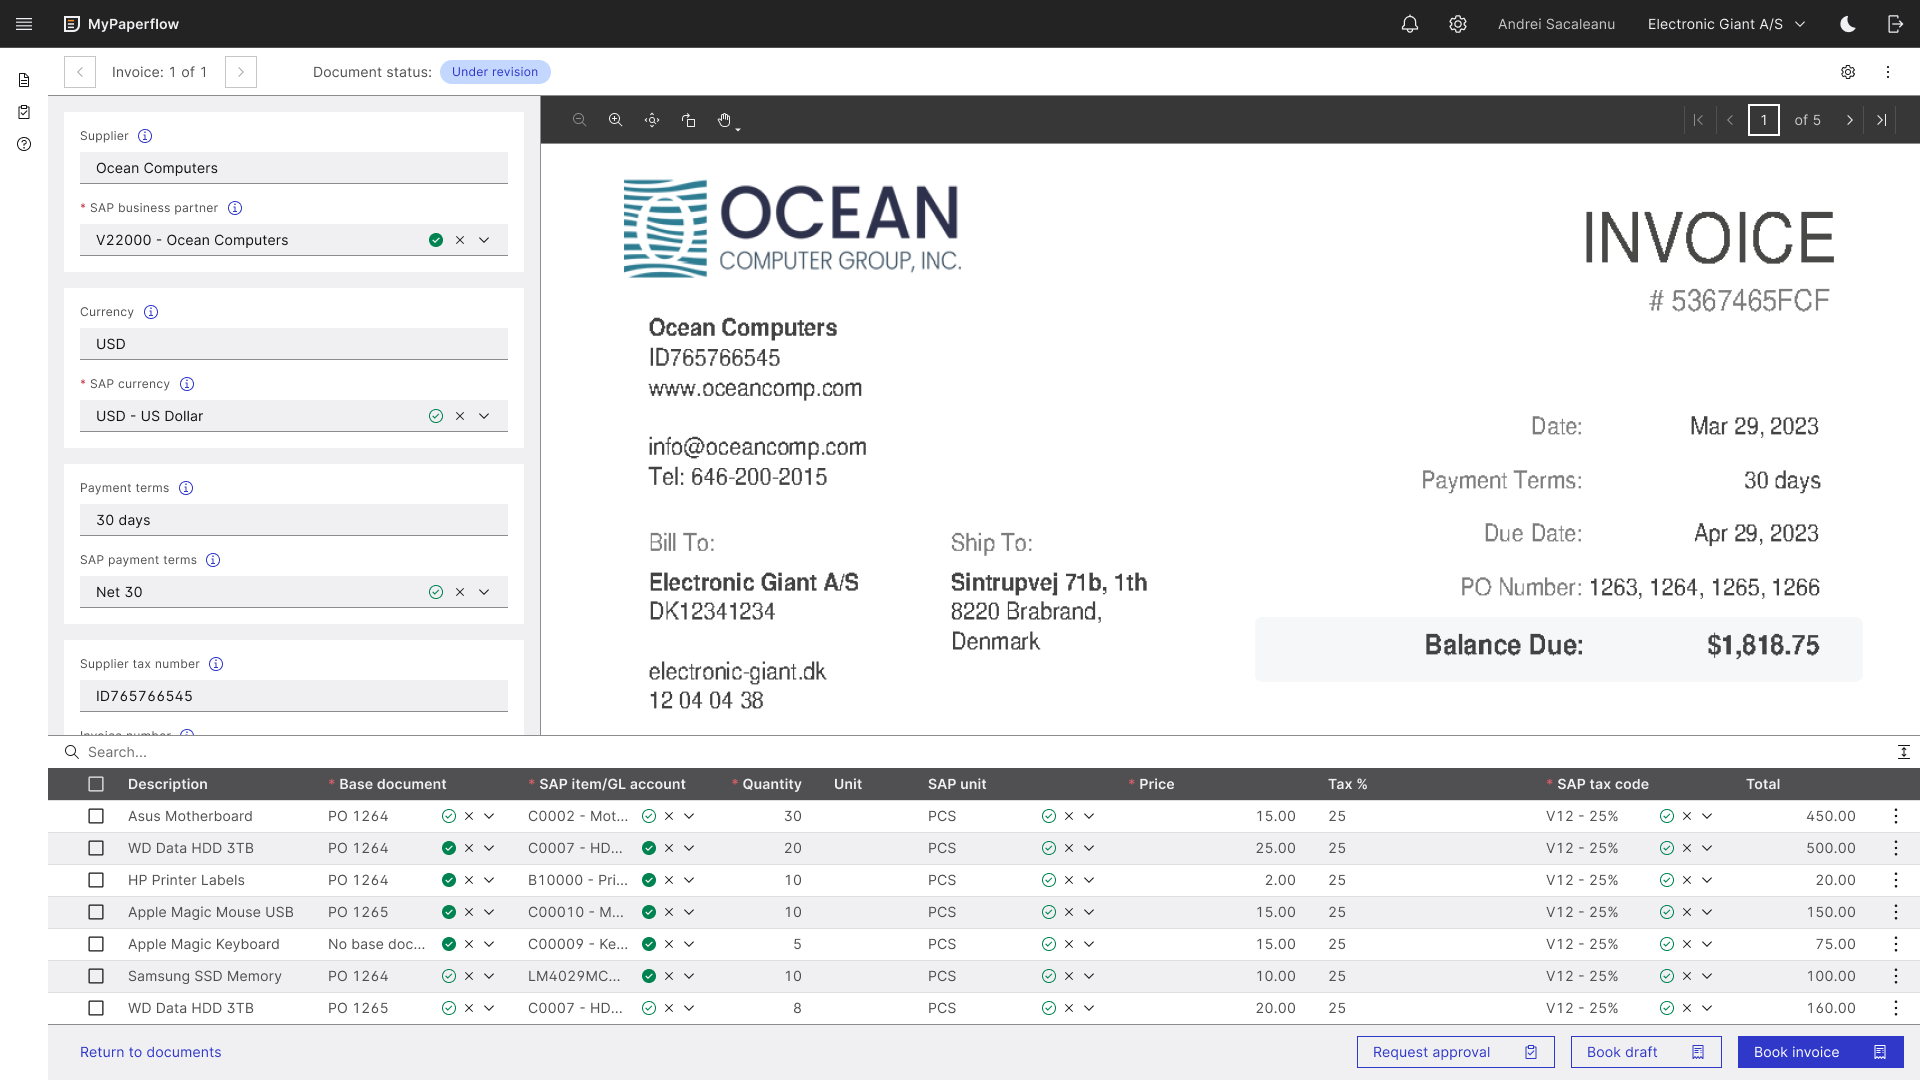Viewport: 1920px width, 1080px height.
Task: Open invoice more options menu
Action: pyautogui.click(x=1888, y=72)
